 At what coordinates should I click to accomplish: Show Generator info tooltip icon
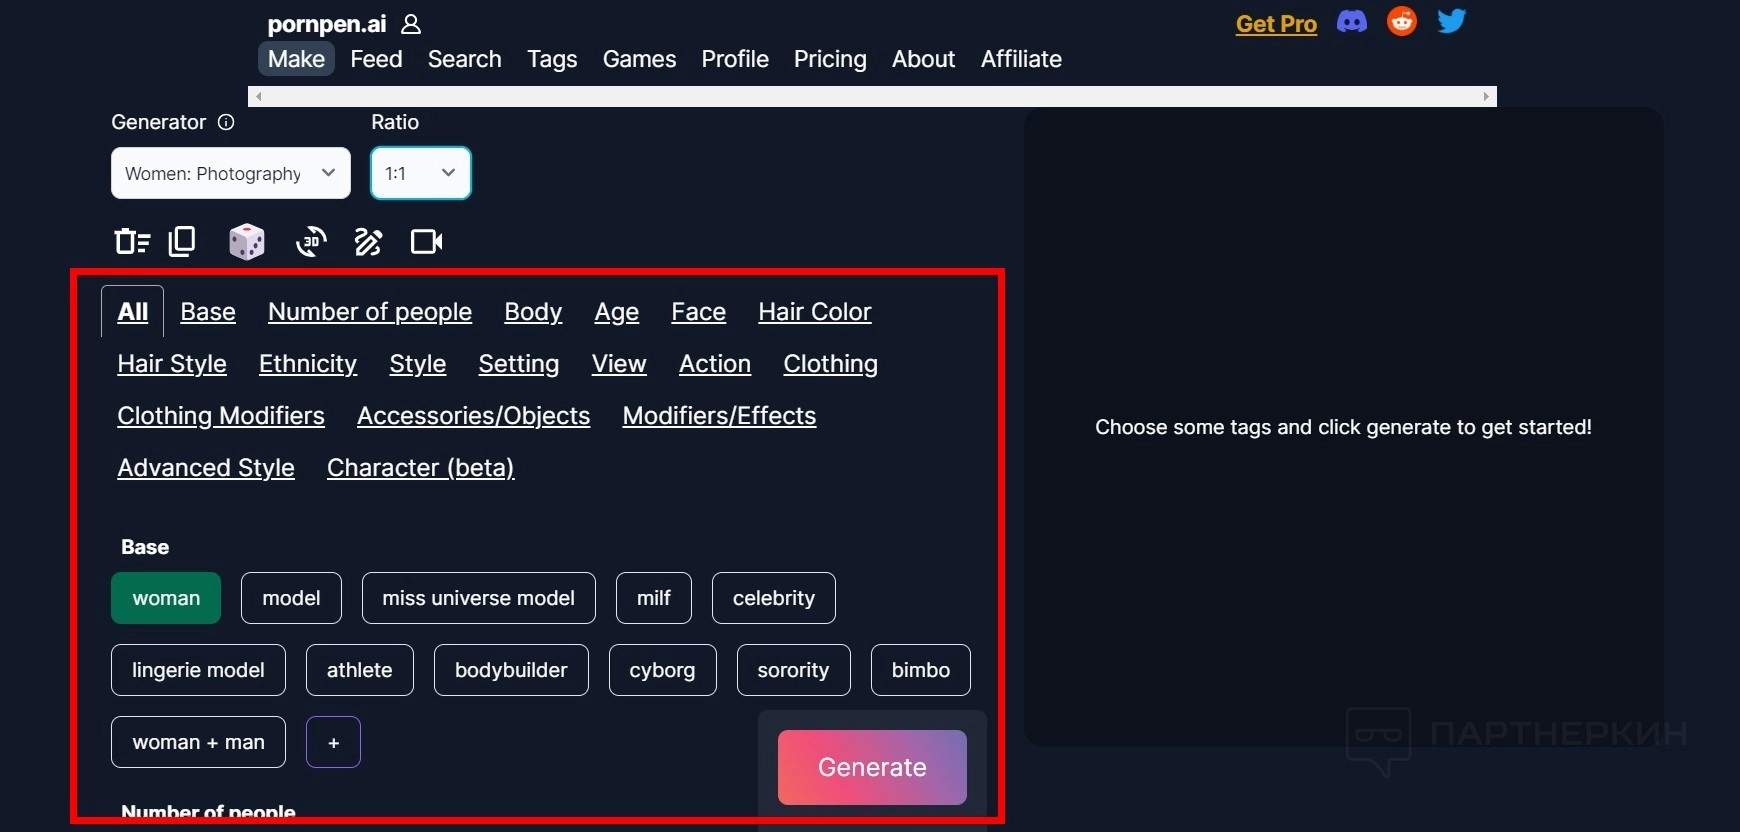pos(226,122)
